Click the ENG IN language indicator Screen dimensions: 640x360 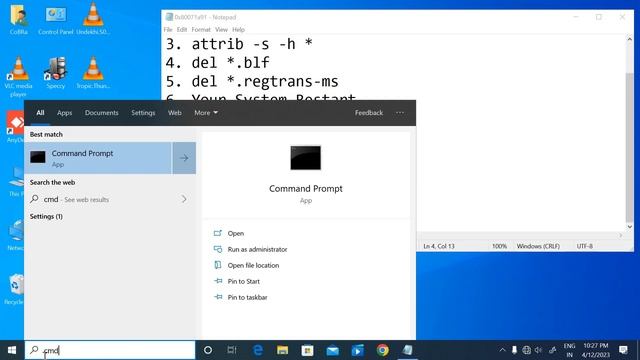[569, 350]
